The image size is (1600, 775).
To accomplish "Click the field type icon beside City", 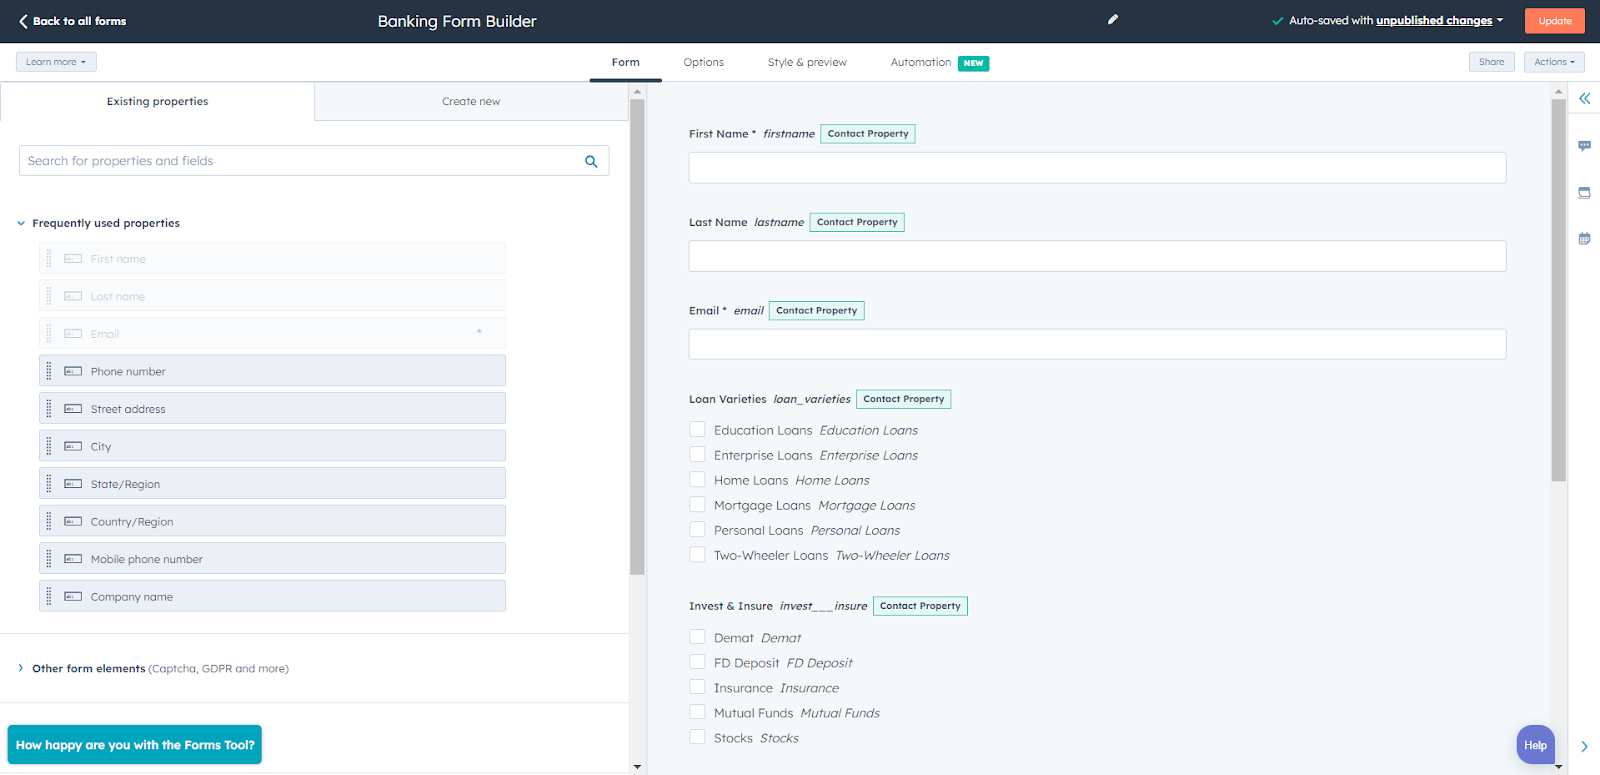I will 73,446.
